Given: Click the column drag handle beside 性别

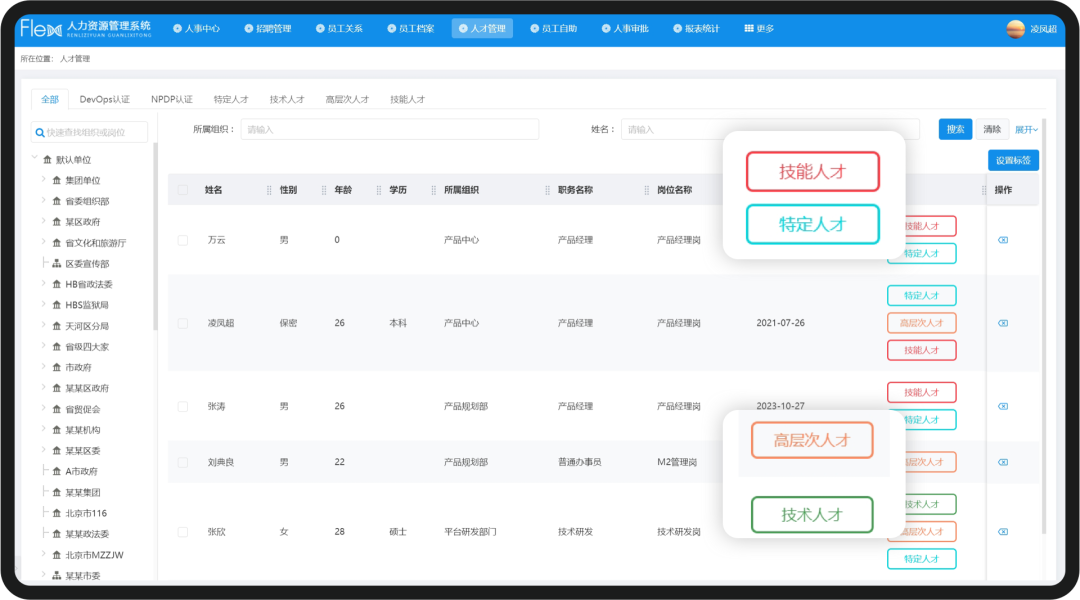Looking at the screenshot, I should 269,190.
